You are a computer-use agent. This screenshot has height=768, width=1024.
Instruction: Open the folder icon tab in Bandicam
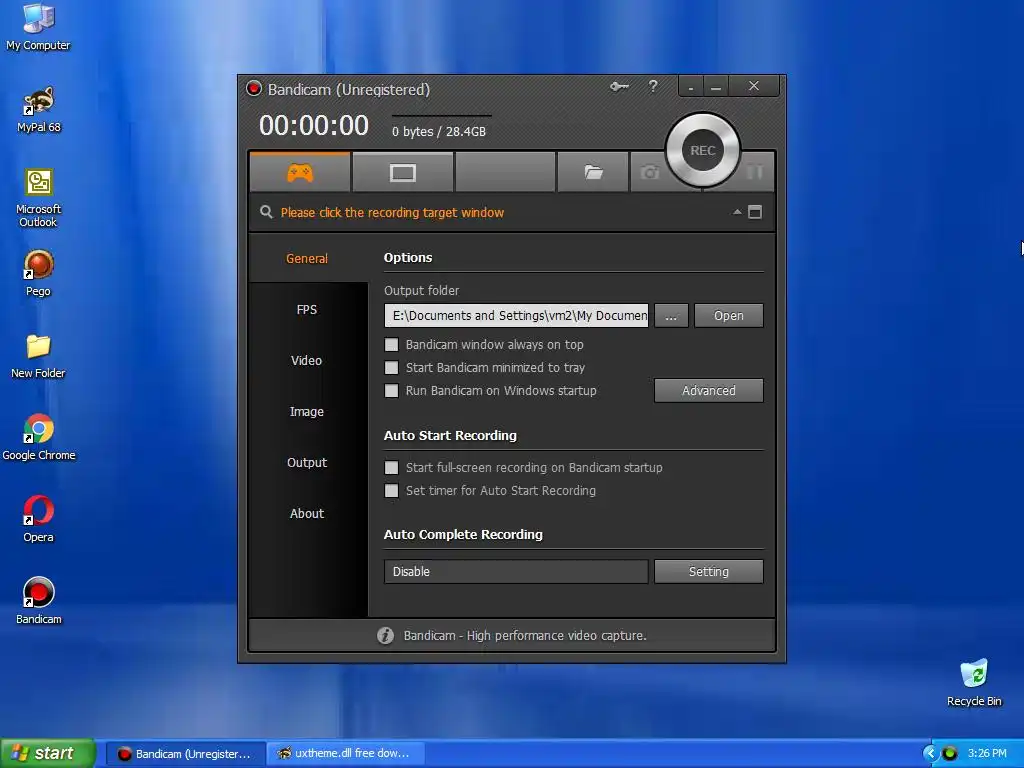pyautogui.click(x=593, y=172)
